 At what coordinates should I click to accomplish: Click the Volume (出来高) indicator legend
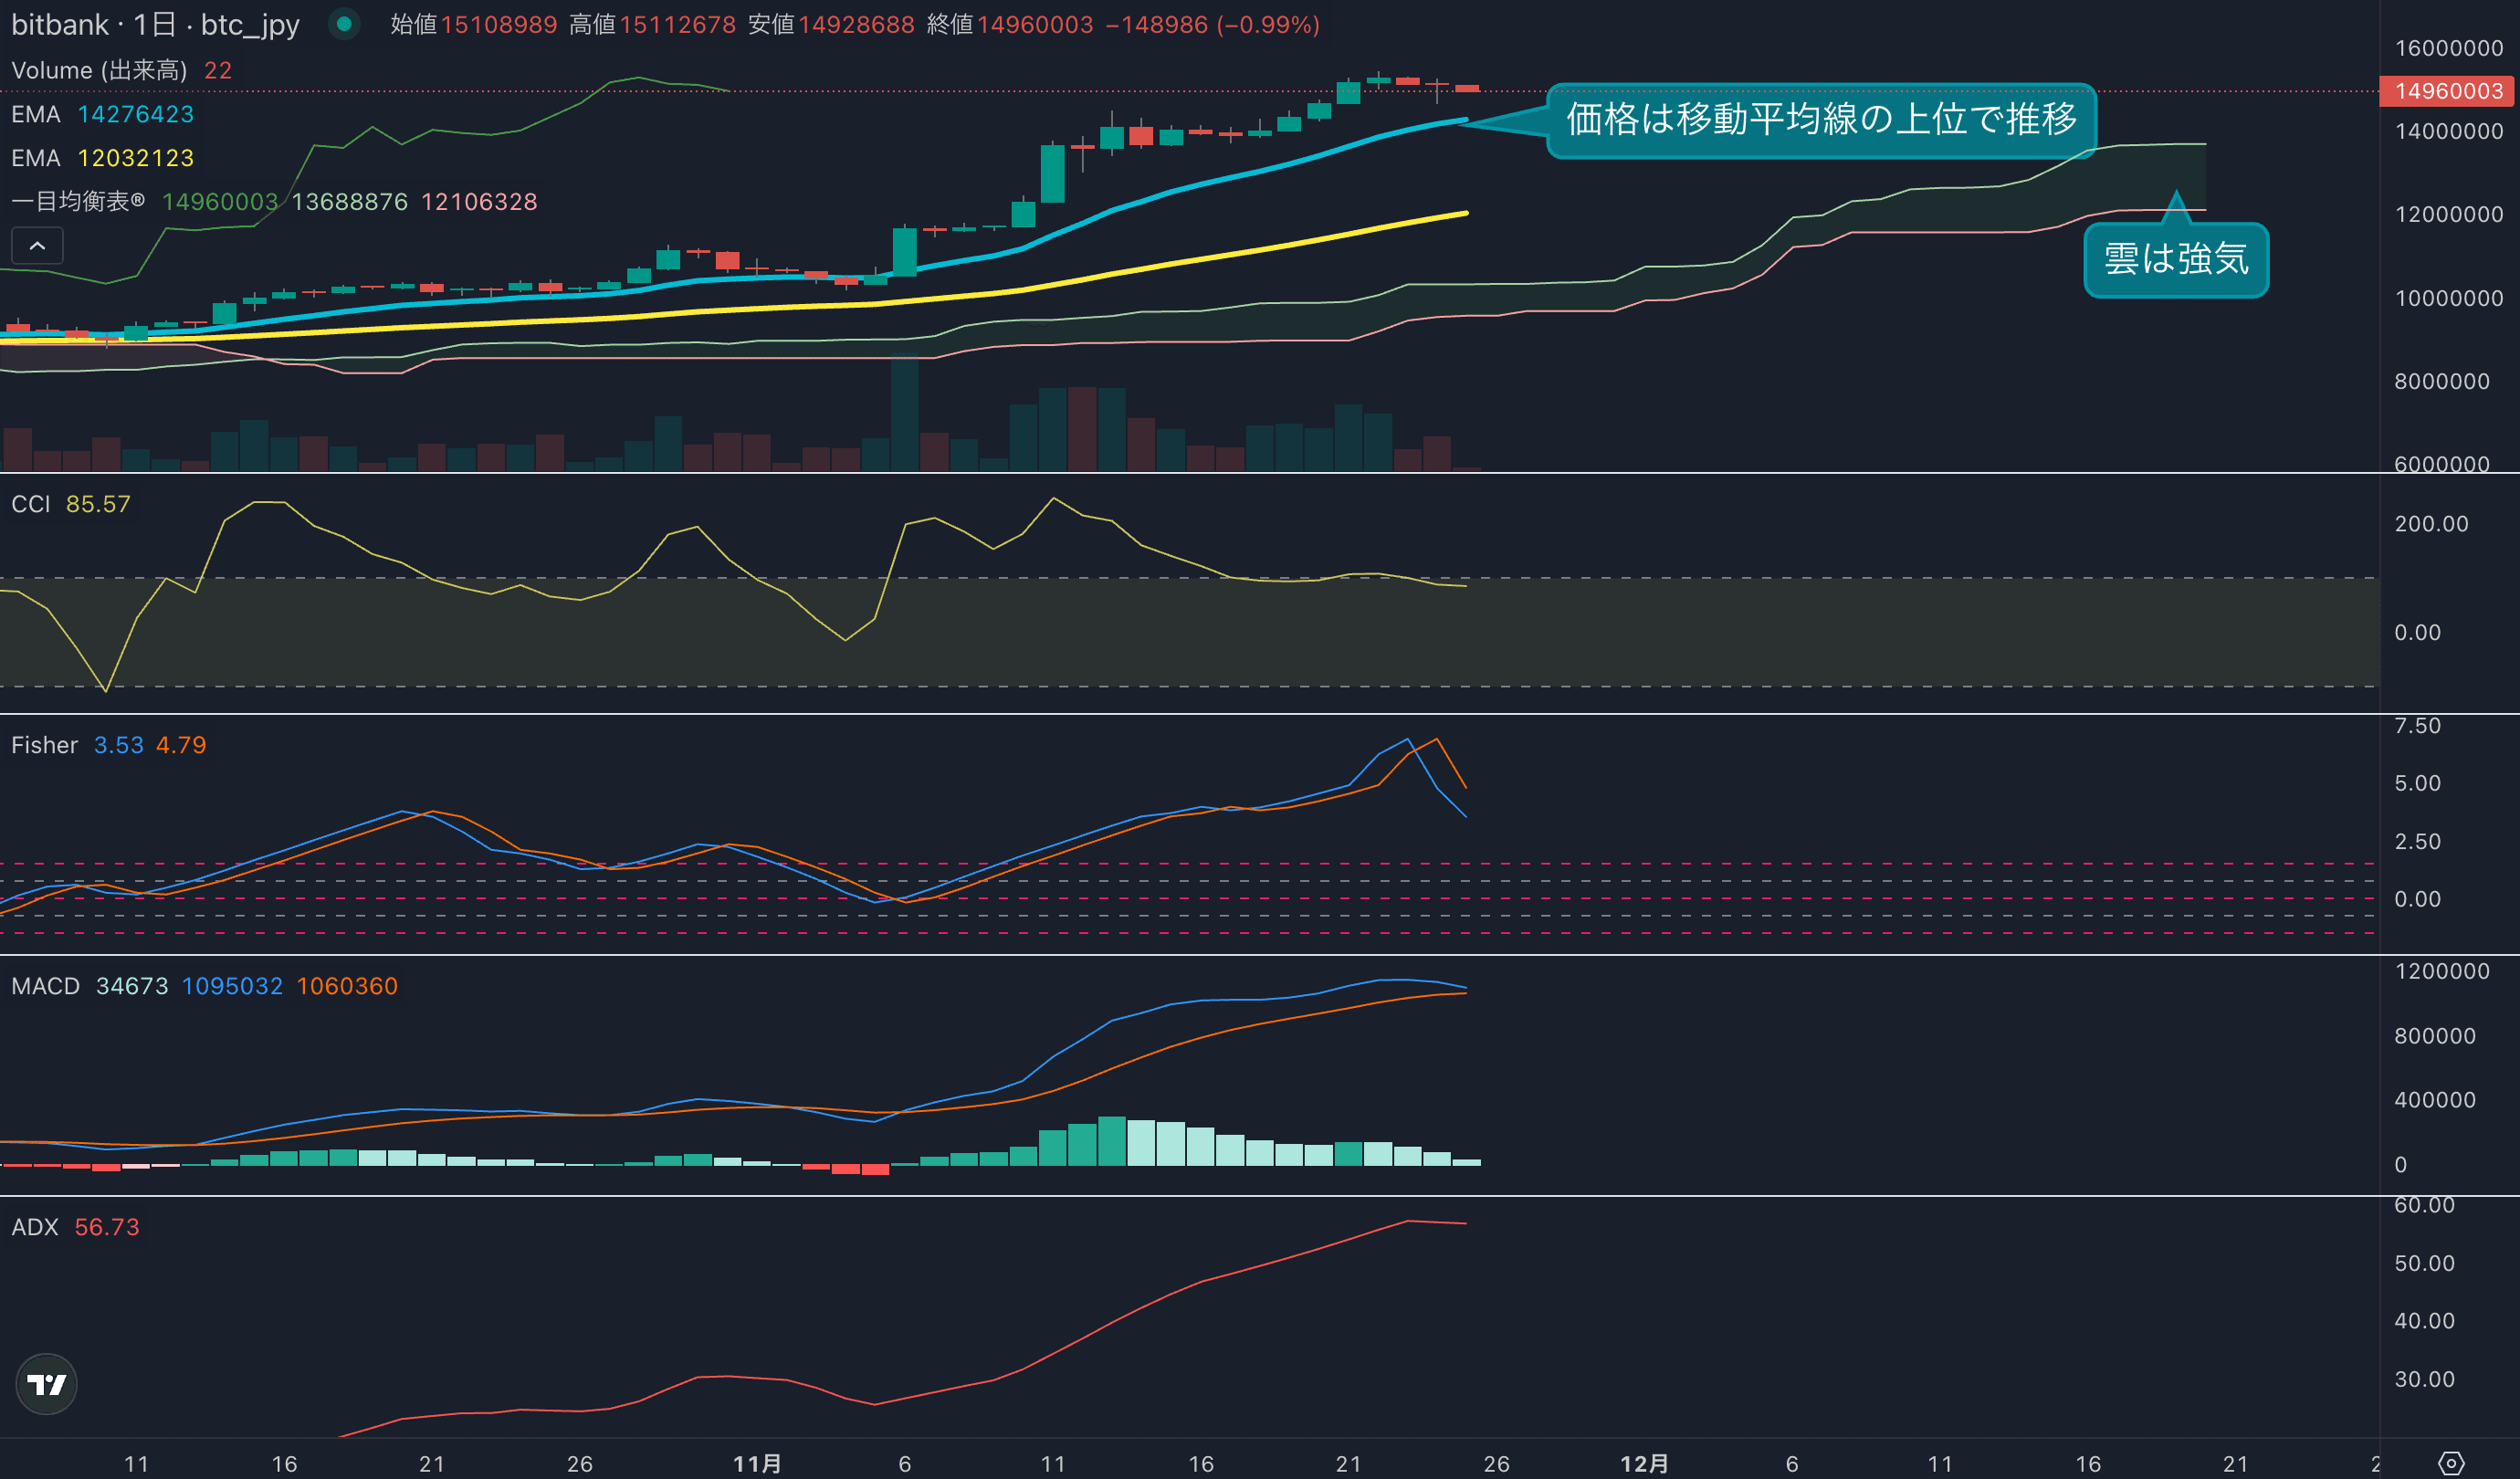point(99,70)
